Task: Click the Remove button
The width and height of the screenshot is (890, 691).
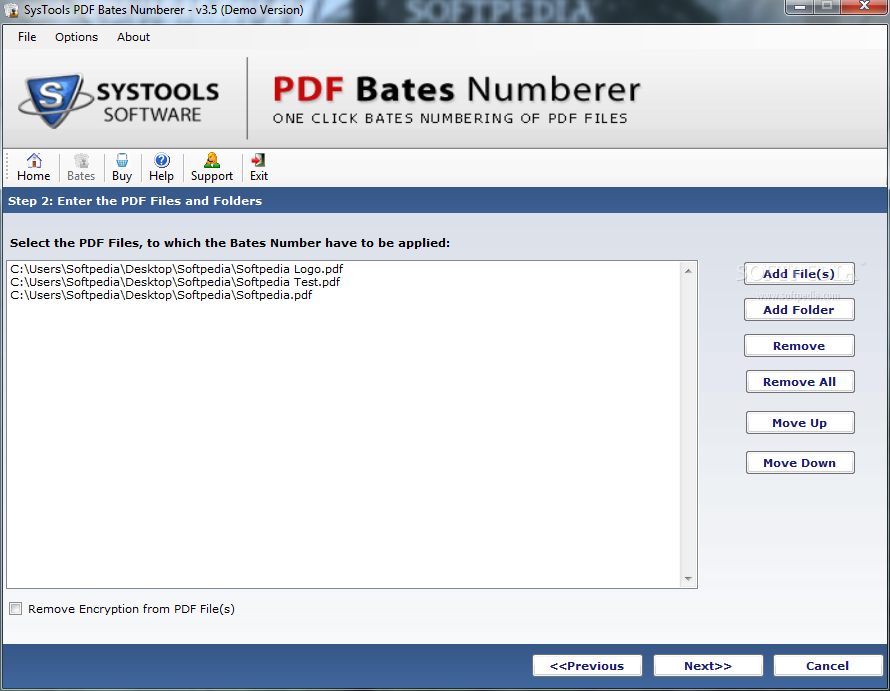Action: click(799, 346)
